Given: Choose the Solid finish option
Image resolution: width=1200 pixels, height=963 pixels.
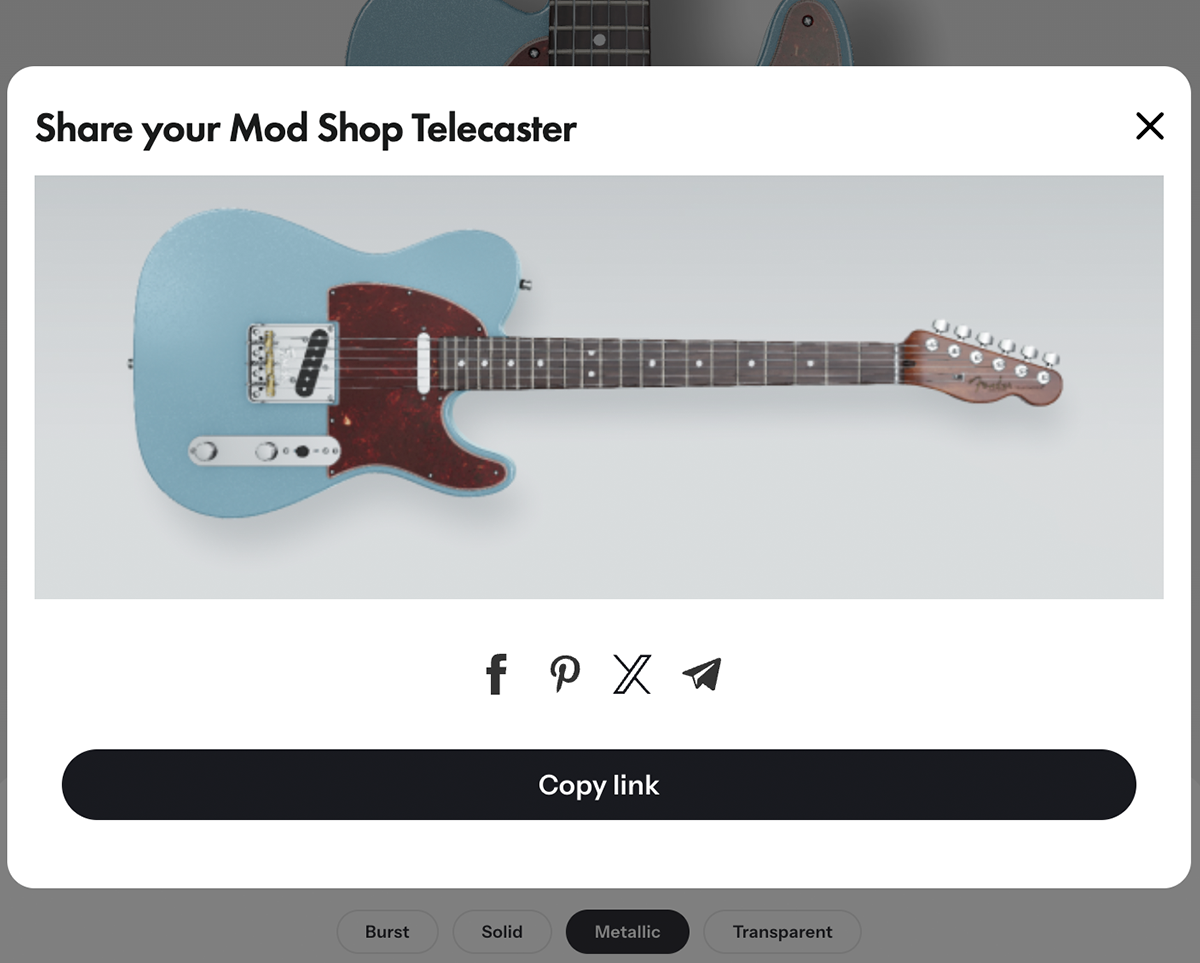Looking at the screenshot, I should click(502, 932).
